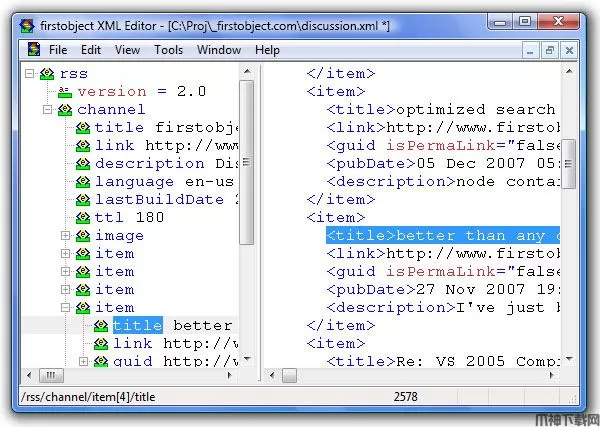Click text pane horizontal scroll right arrow
Image resolution: width=600 pixels, height=427 pixels.
(551, 375)
